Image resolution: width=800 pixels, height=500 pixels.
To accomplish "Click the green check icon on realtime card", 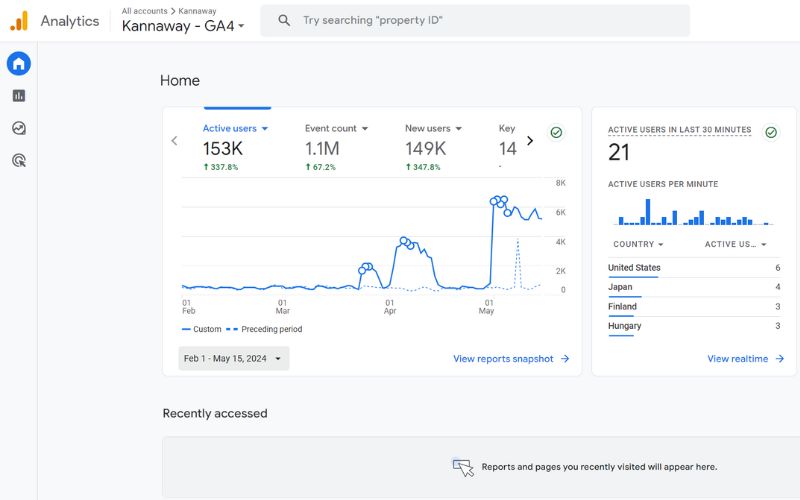I will pyautogui.click(x=770, y=132).
